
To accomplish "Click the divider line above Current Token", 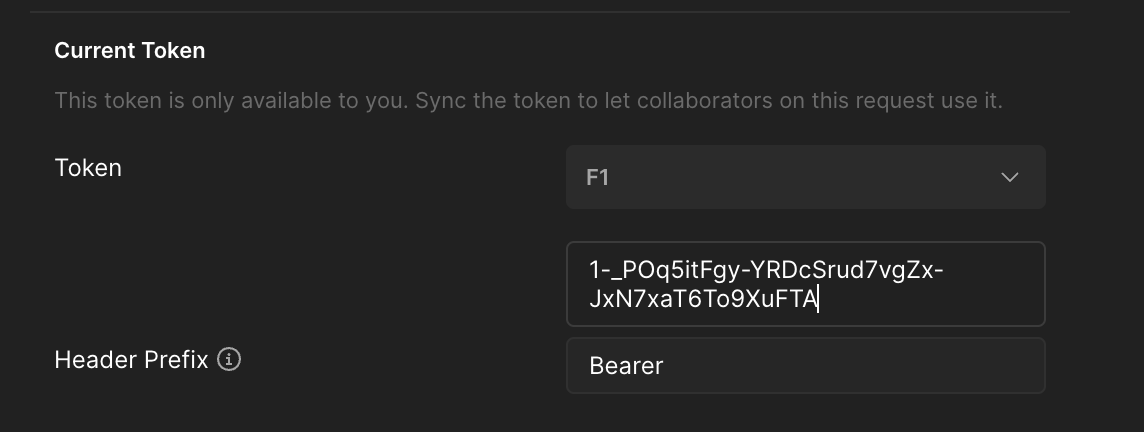I will [x=550, y=12].
